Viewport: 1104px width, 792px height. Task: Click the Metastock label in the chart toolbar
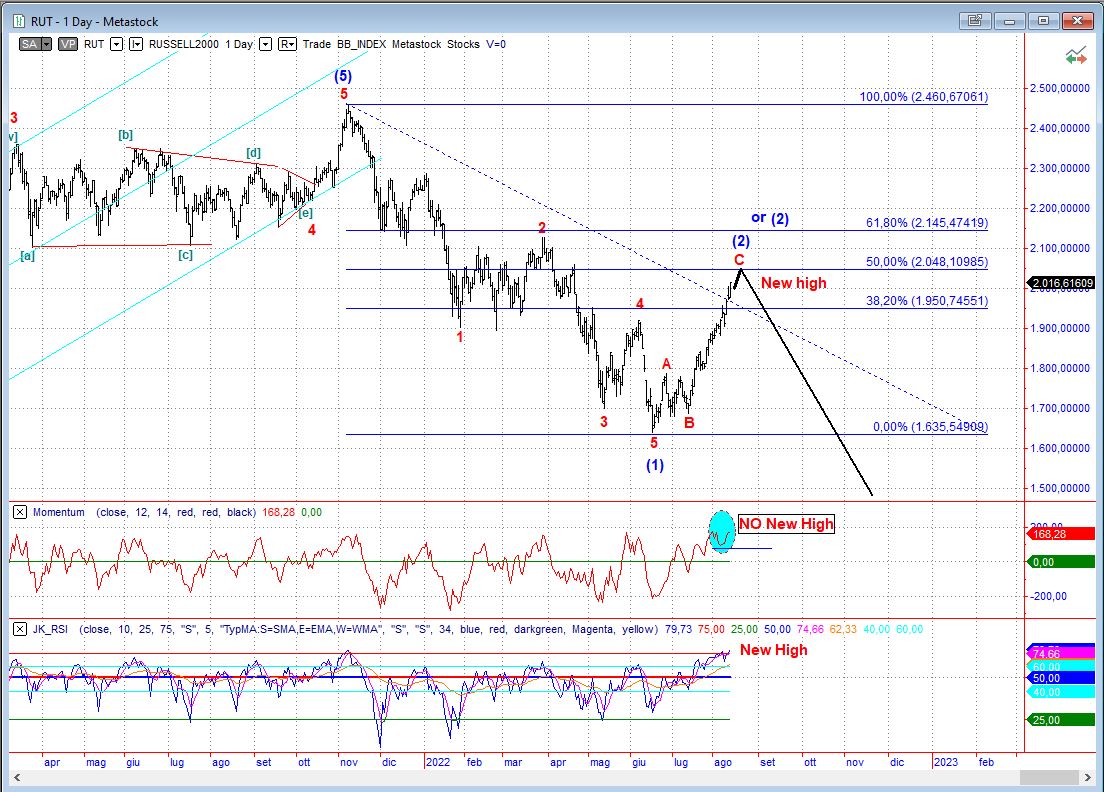click(x=416, y=44)
